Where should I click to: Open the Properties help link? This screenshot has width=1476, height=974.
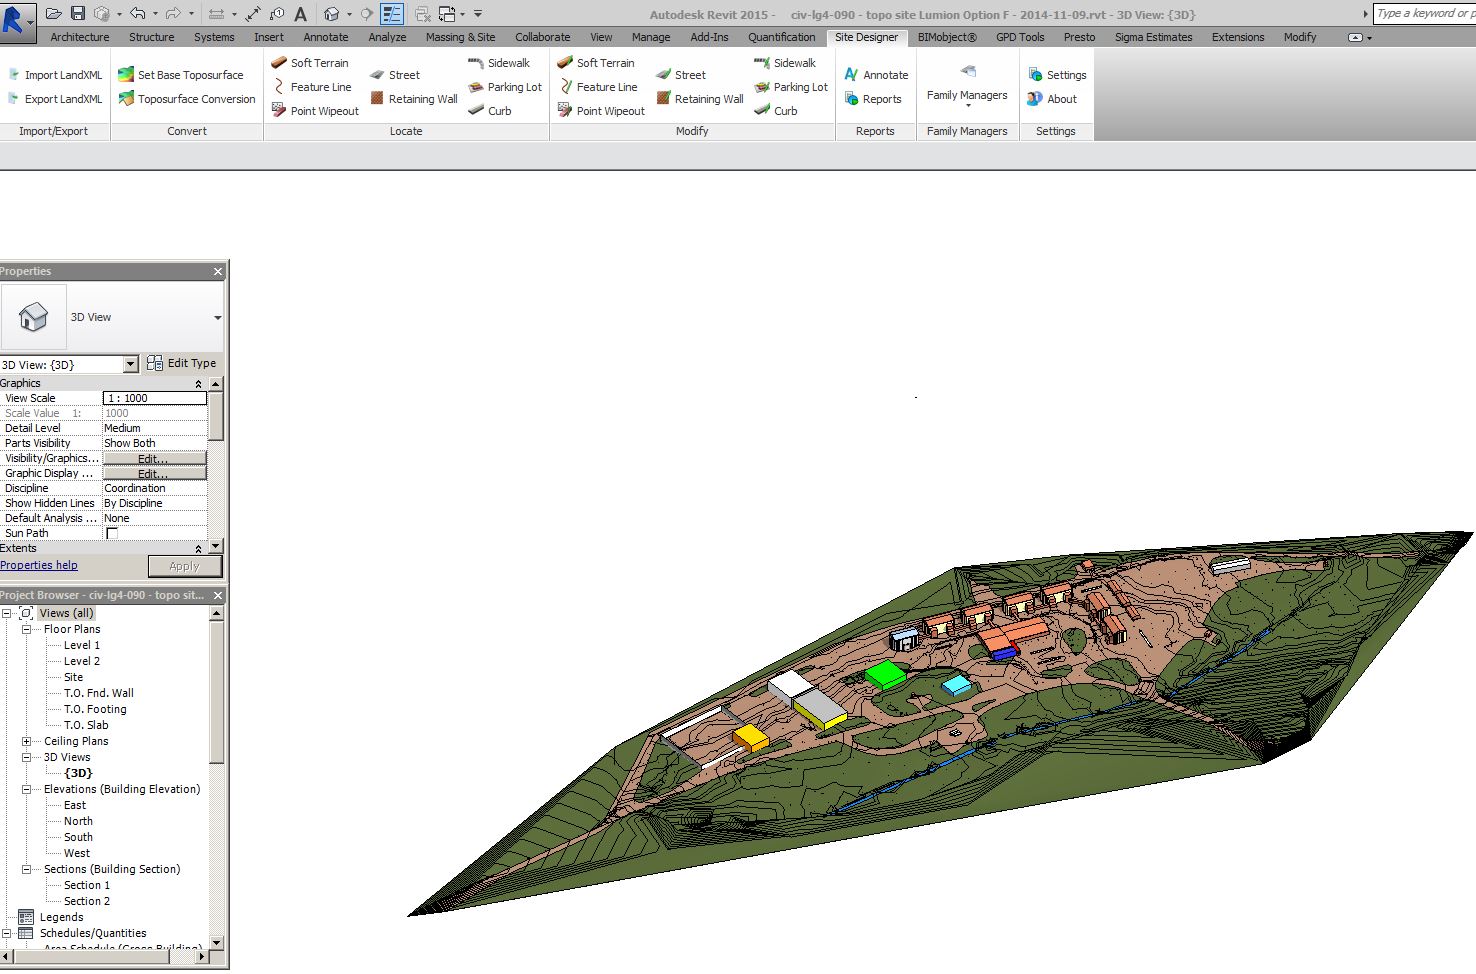pyautogui.click(x=39, y=565)
